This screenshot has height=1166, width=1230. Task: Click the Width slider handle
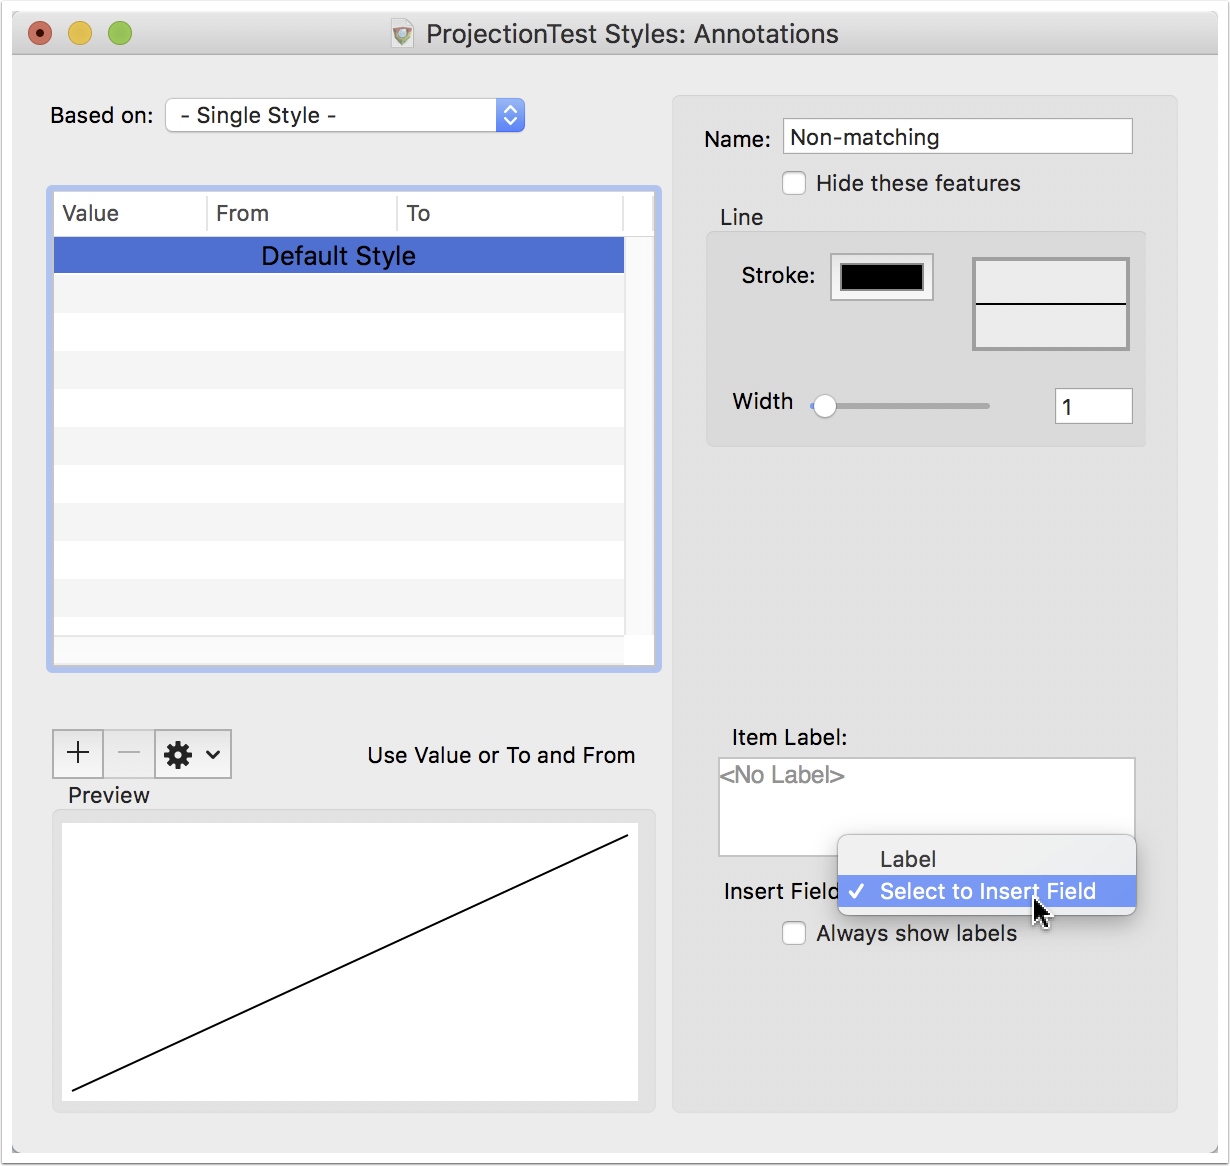point(824,406)
